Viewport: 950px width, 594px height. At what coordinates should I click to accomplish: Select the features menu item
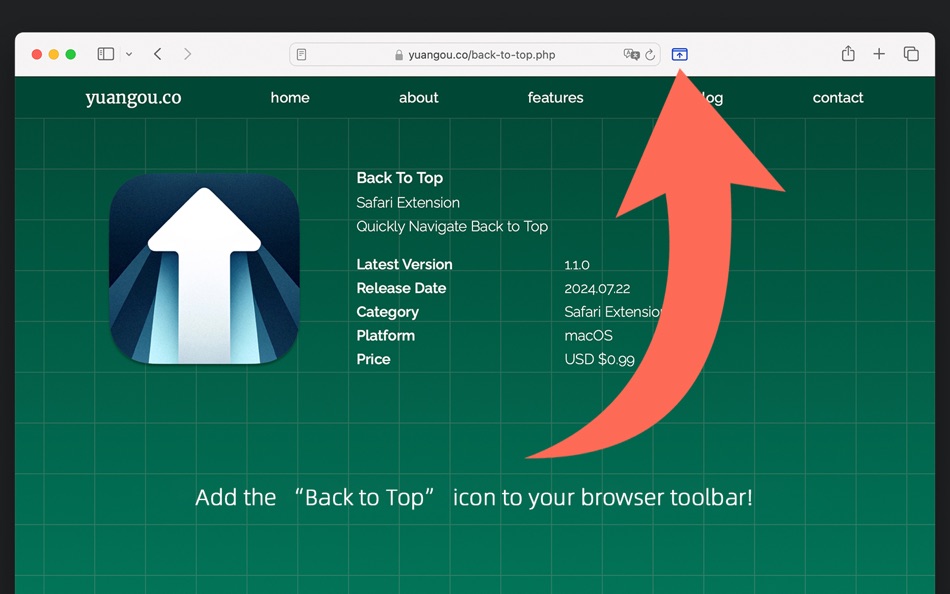(555, 97)
